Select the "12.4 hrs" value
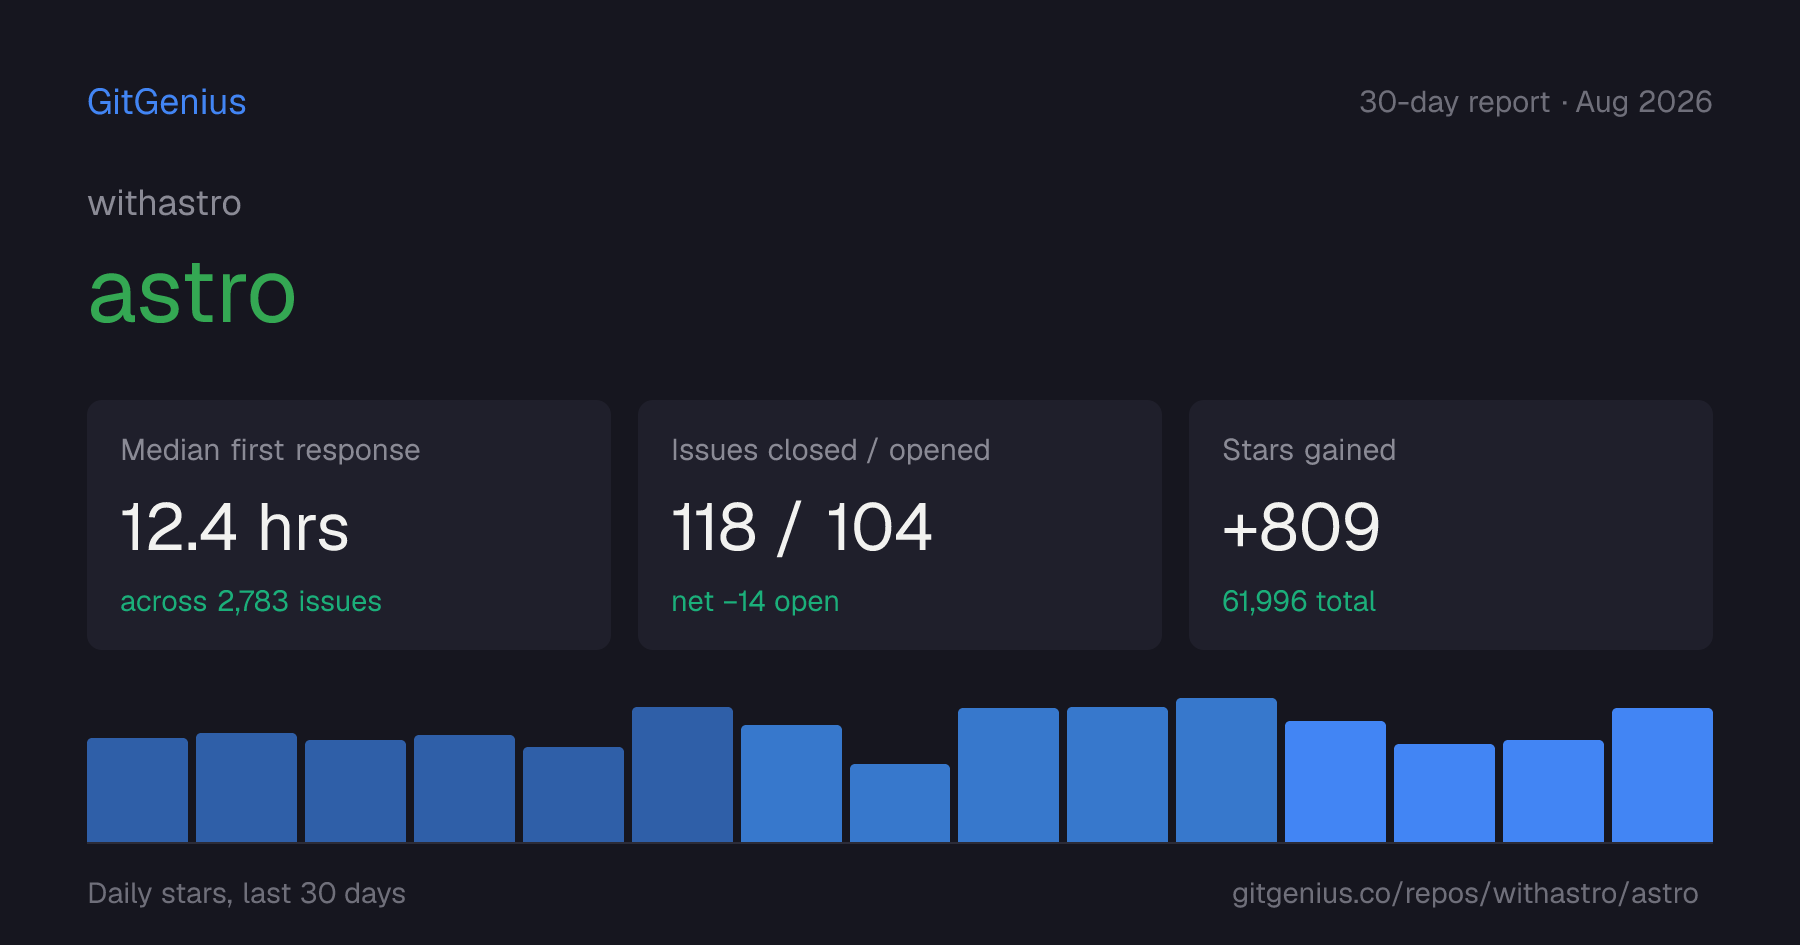The height and width of the screenshot is (945, 1800). [x=235, y=527]
